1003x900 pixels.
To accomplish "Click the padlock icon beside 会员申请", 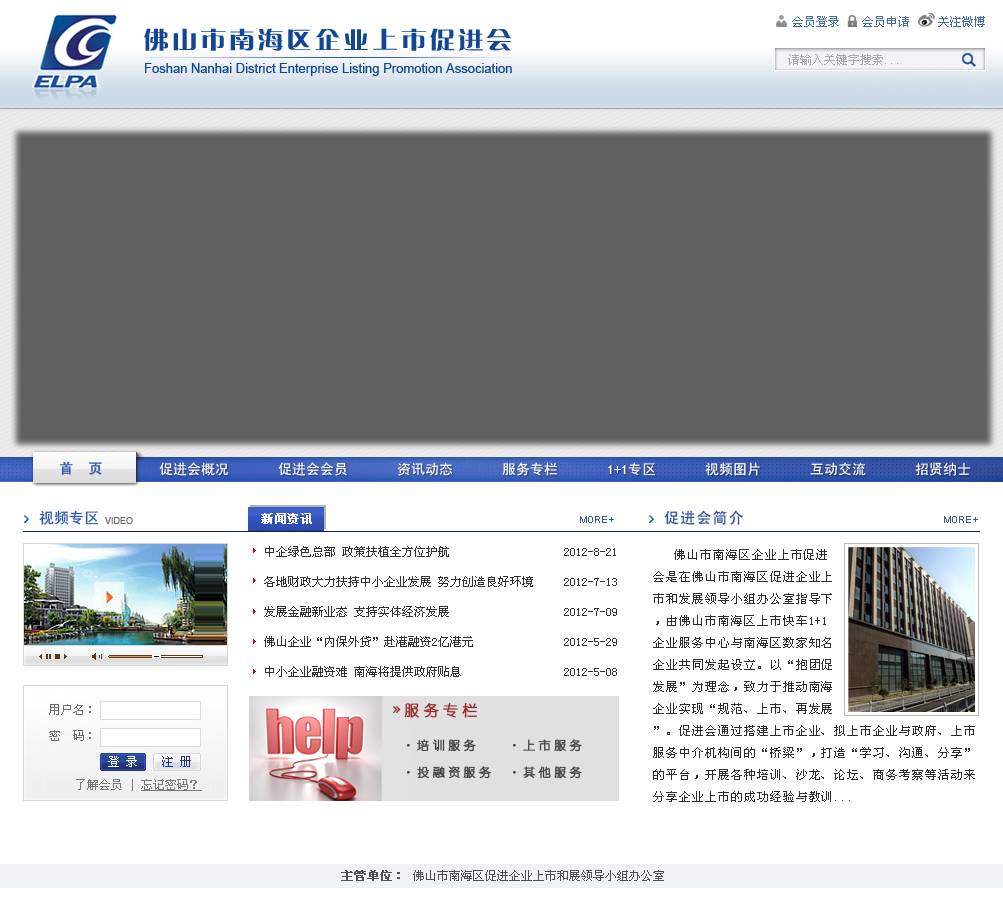I will tap(852, 21).
